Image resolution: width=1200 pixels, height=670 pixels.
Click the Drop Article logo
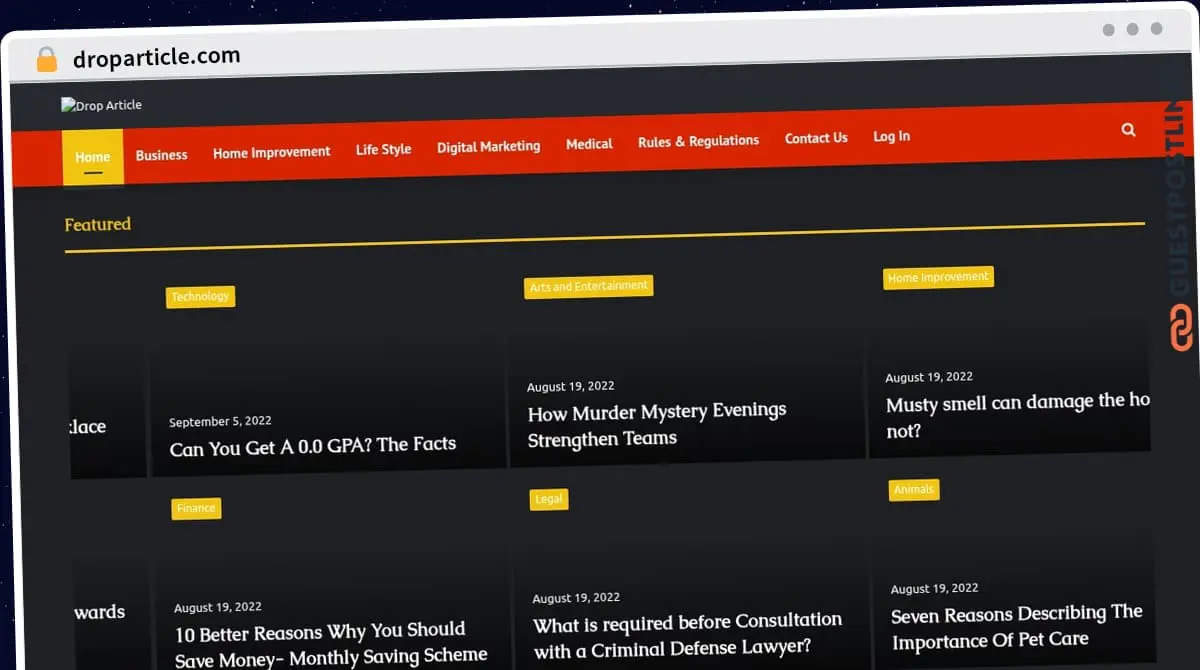100,104
